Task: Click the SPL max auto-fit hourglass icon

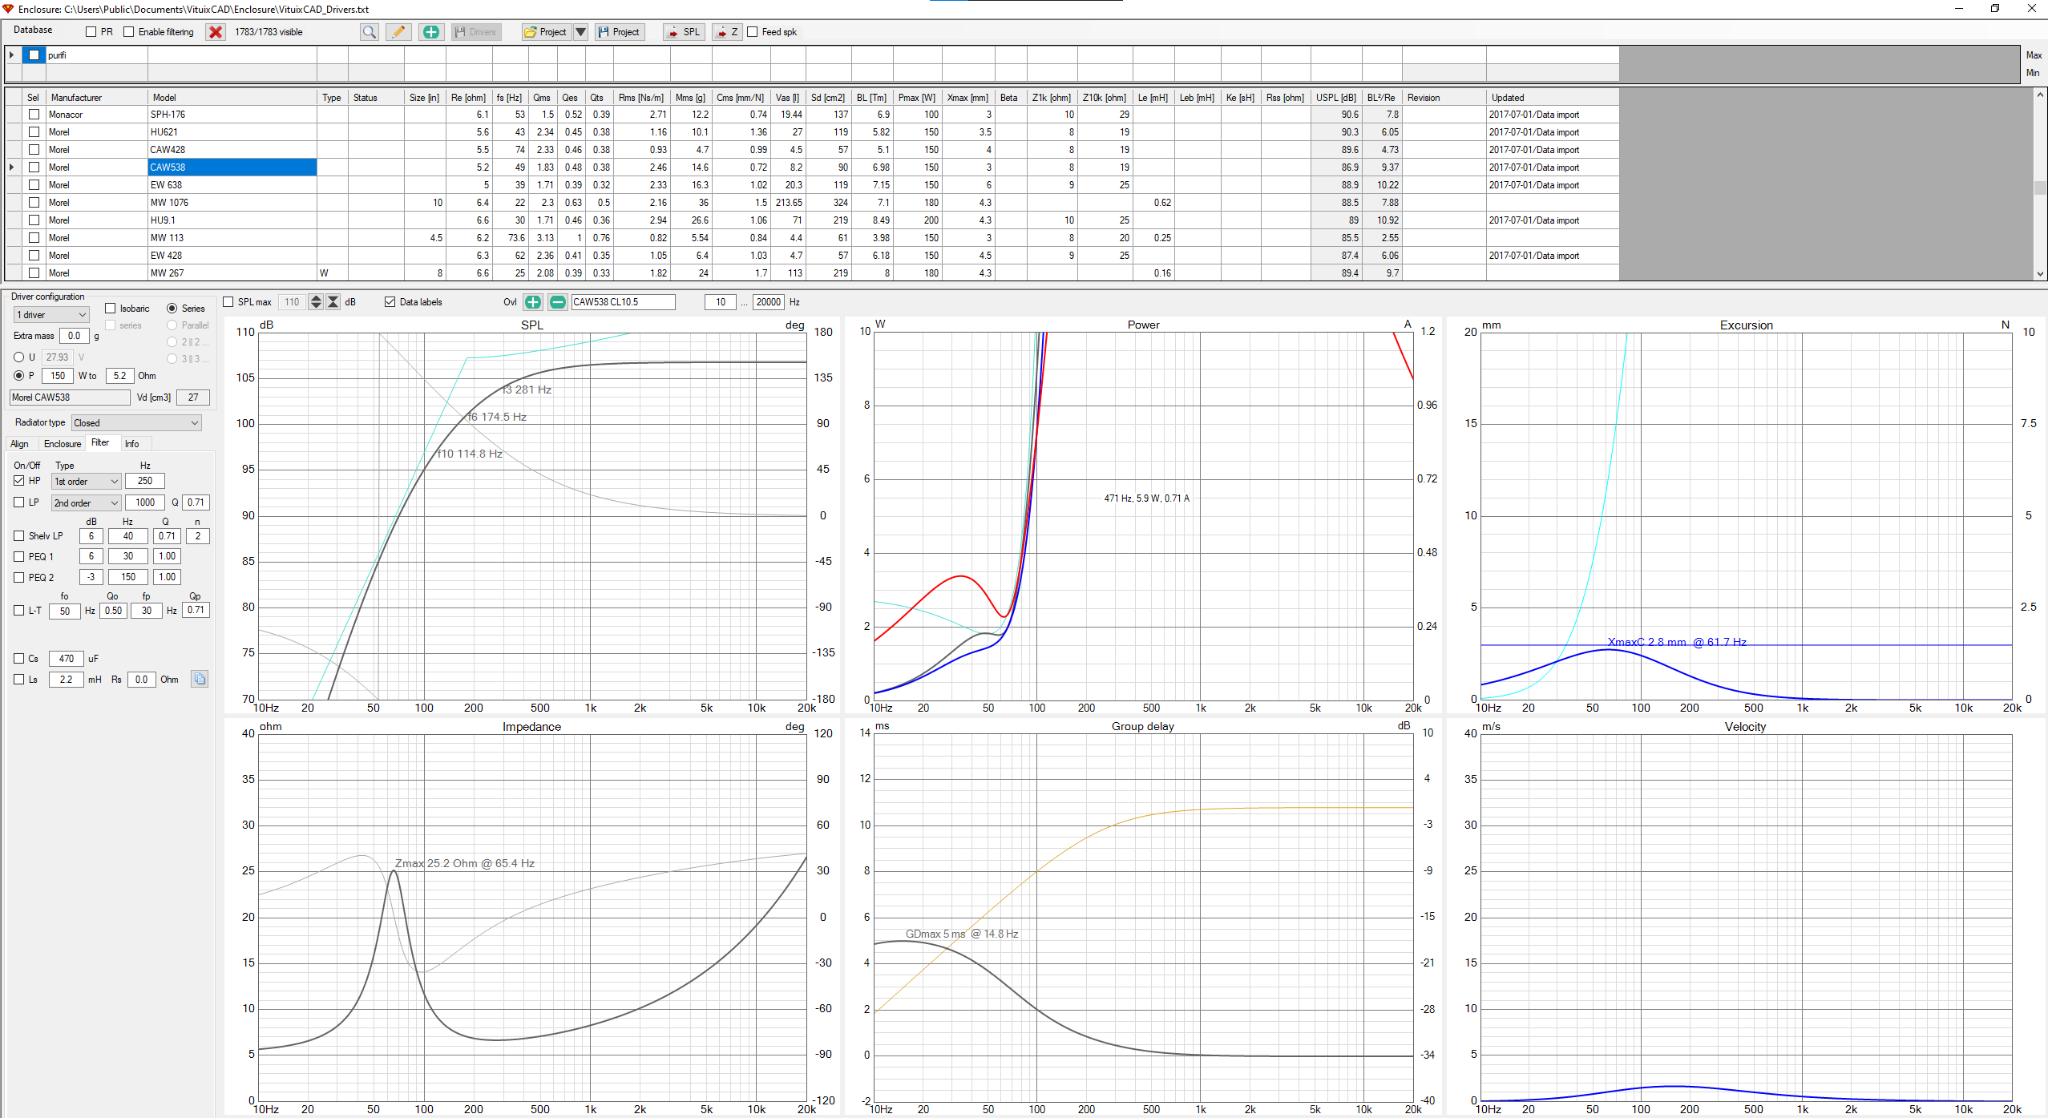Action: (333, 302)
